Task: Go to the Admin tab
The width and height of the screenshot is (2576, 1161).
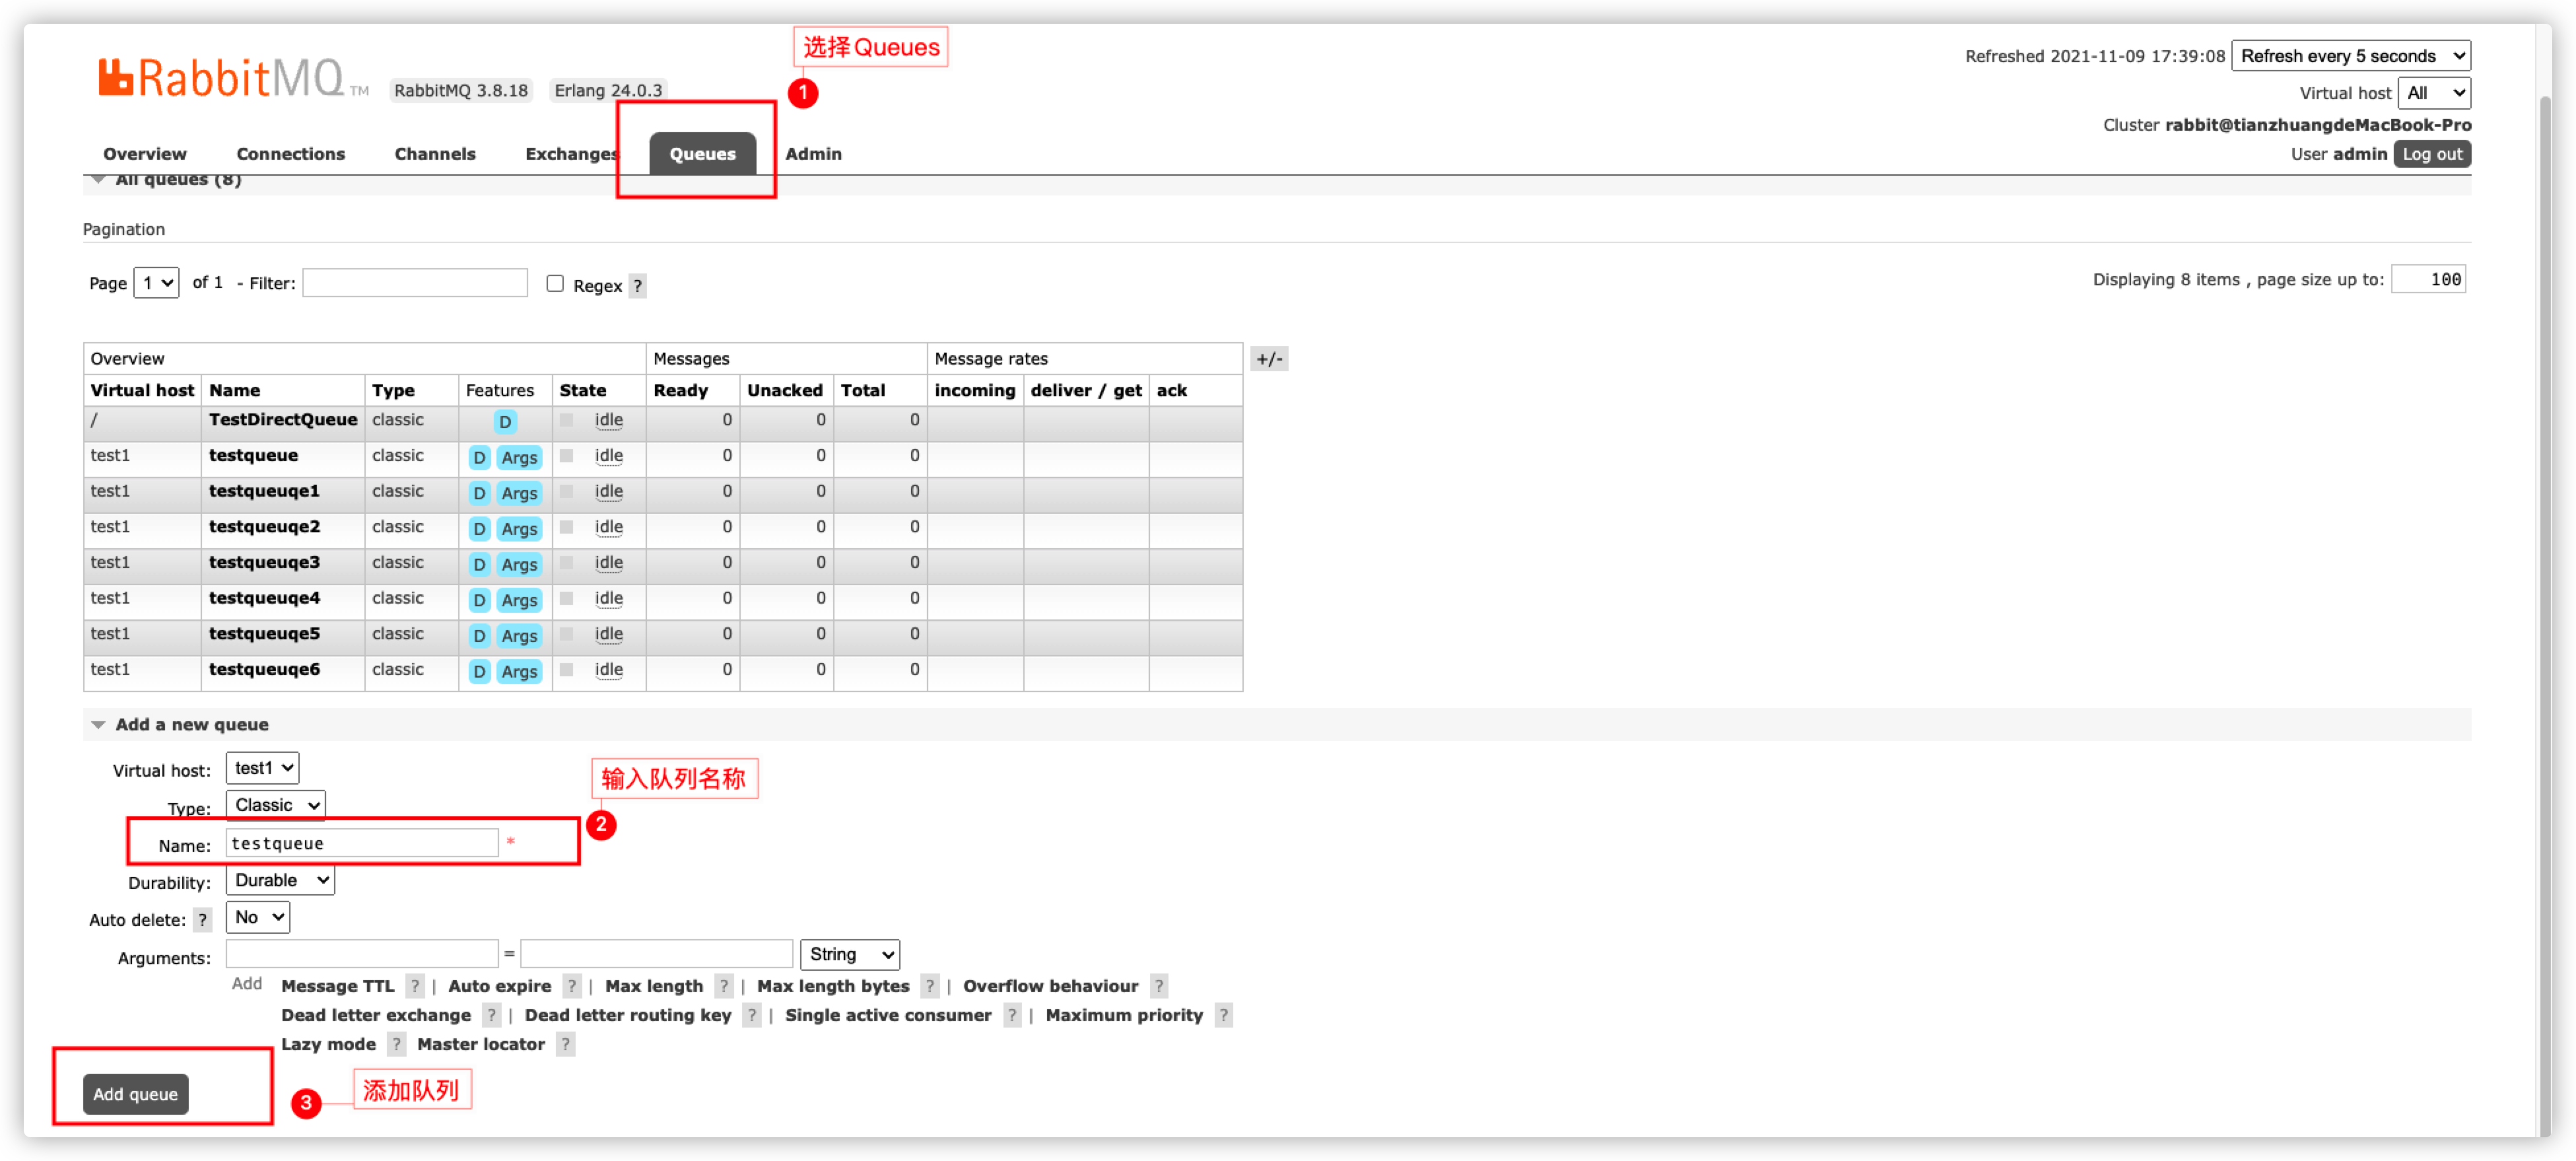Action: [x=813, y=154]
